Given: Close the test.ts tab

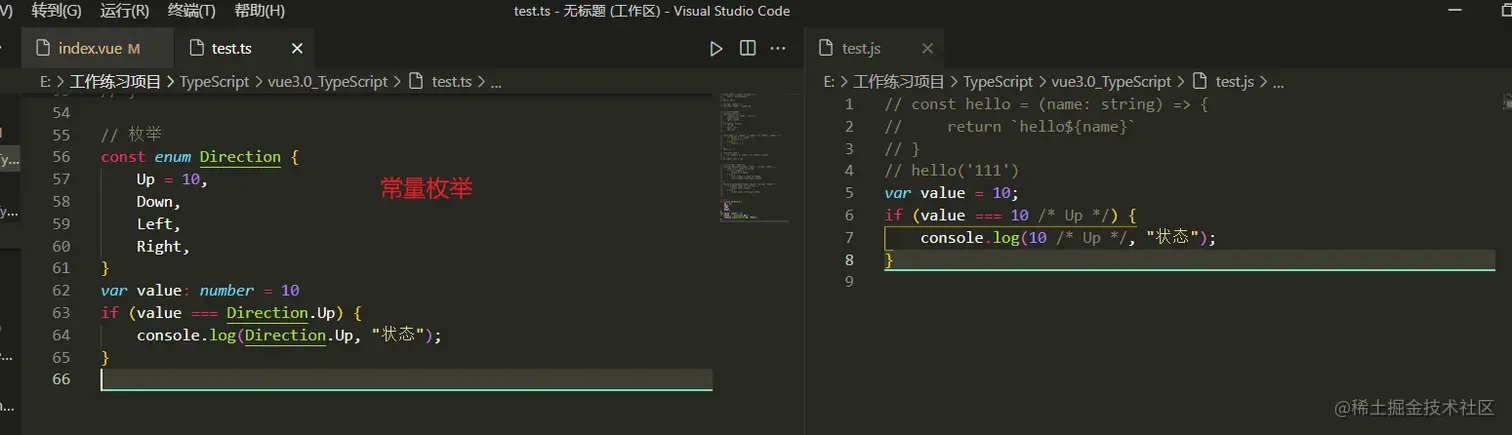Looking at the screenshot, I should [297, 48].
